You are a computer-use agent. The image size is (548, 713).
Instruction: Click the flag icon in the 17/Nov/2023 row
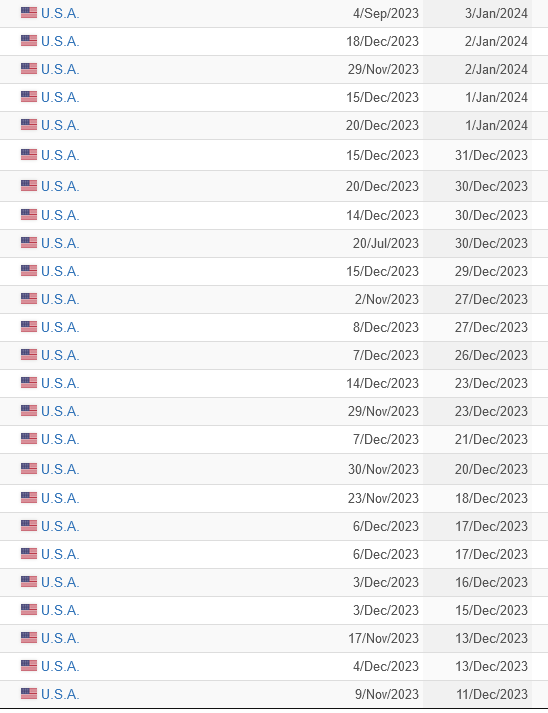29,638
